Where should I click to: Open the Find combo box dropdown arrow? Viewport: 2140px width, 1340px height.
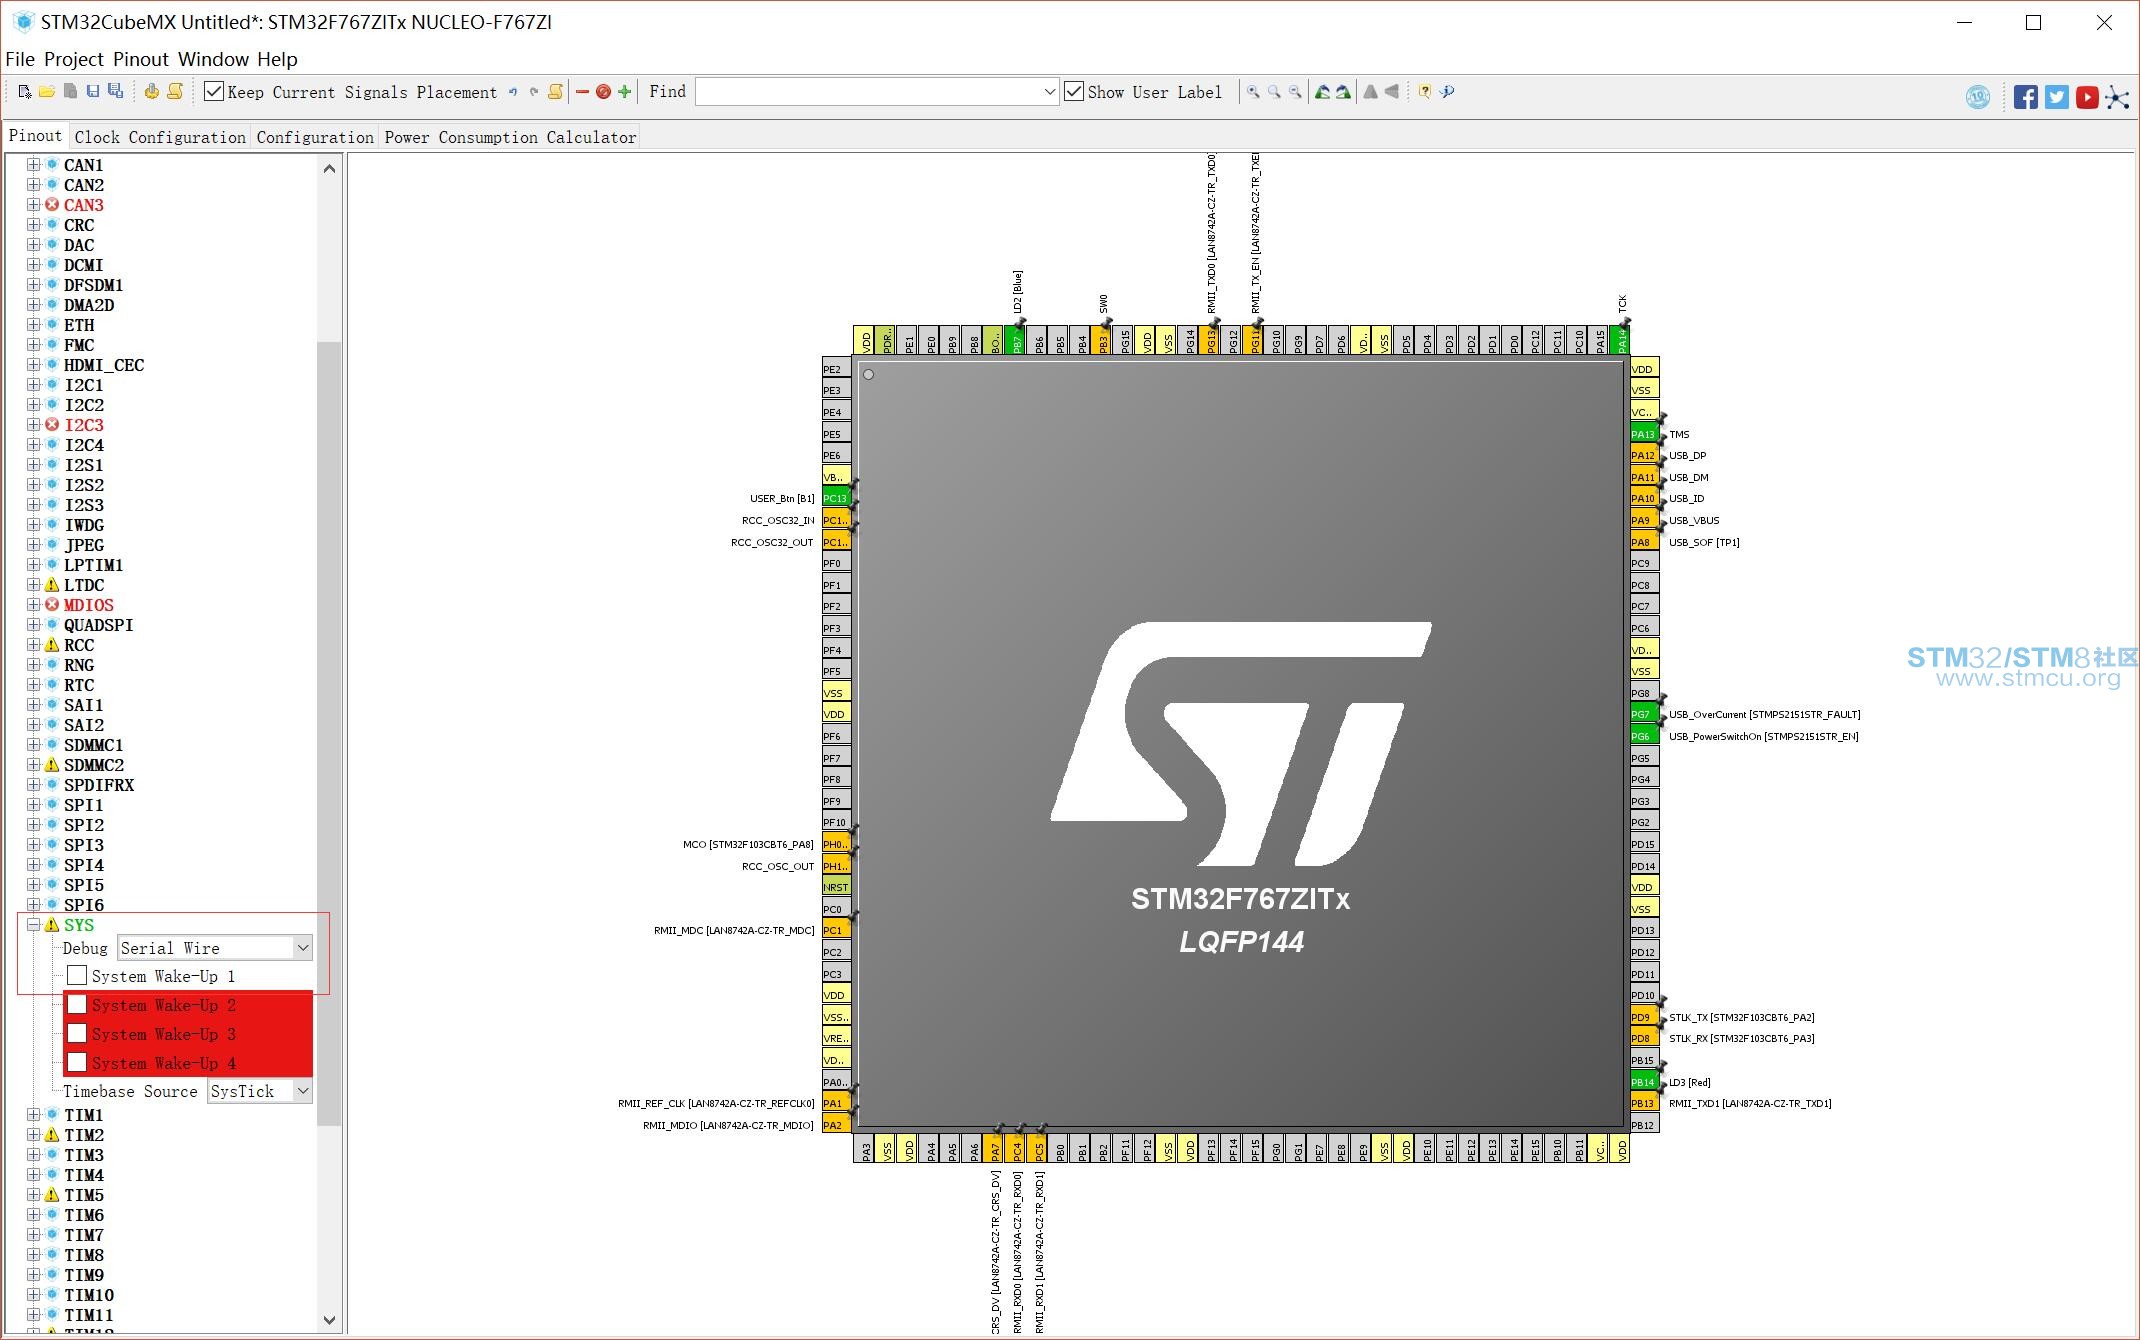1049,92
